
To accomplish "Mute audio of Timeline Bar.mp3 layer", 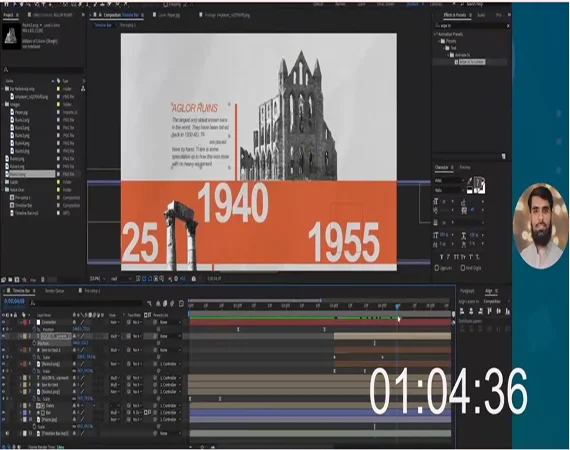I will (x=8, y=433).
